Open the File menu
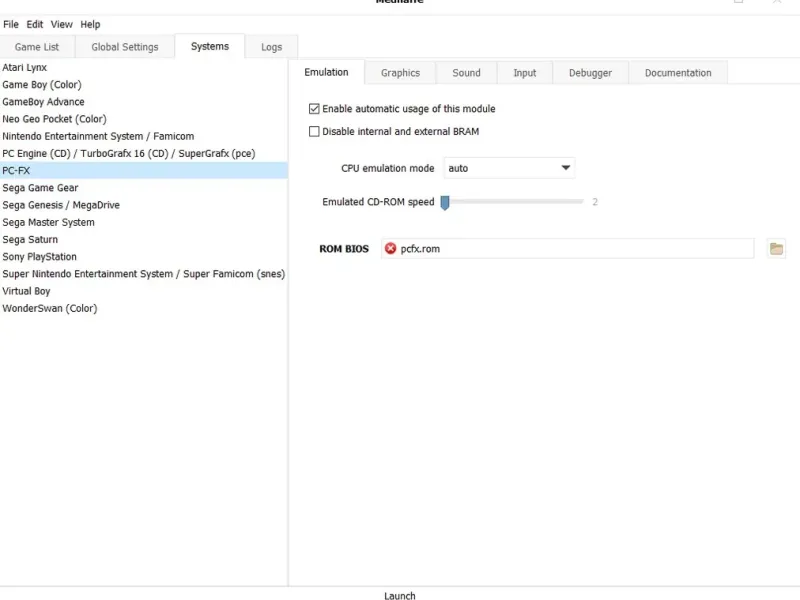 click(11, 24)
